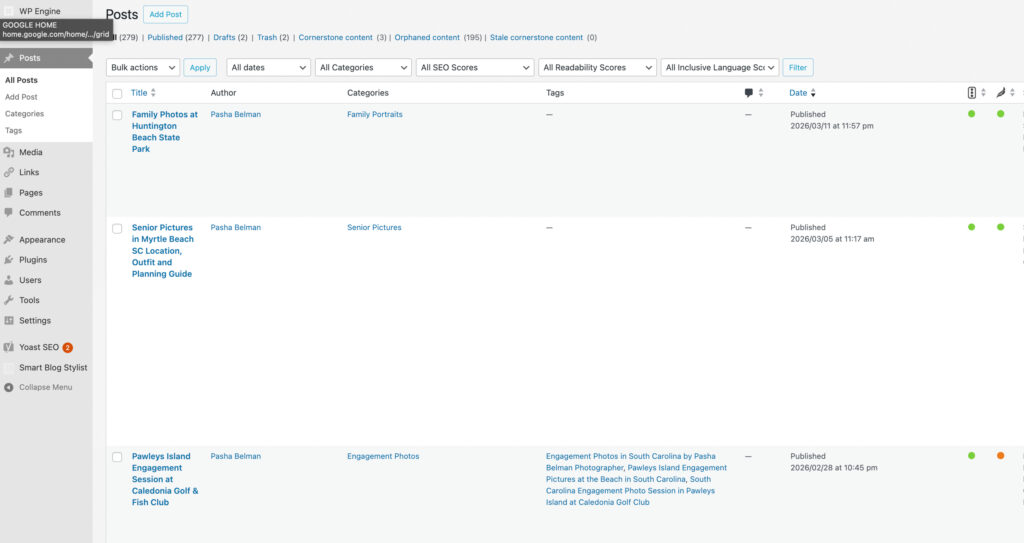Show Stale cornerstone content filter link
Viewport: 1024px width, 543px height.
click(536, 37)
